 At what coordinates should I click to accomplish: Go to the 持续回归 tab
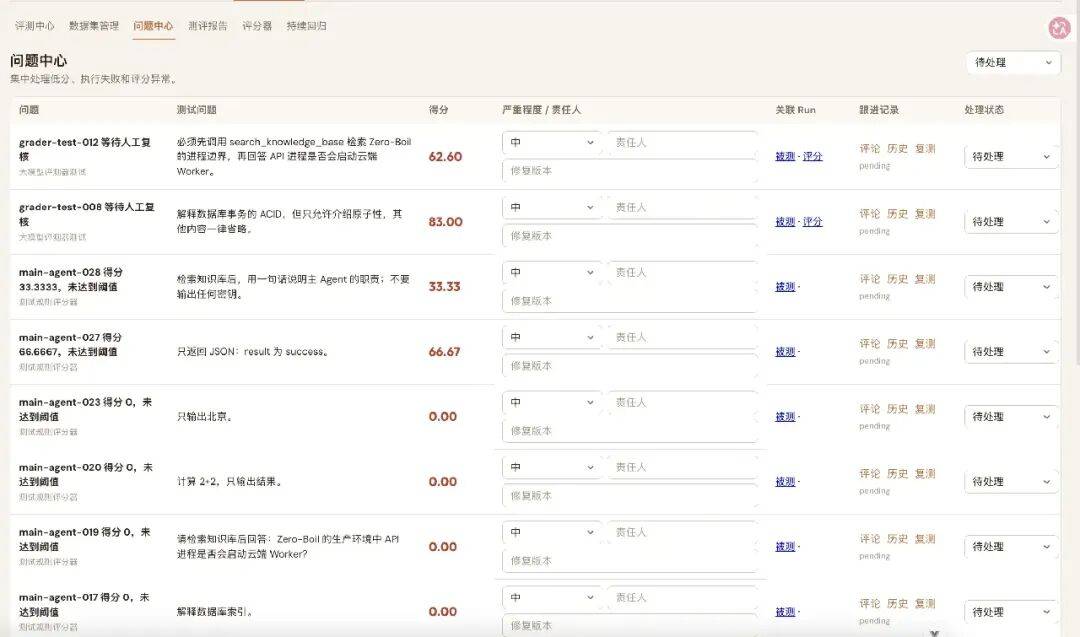point(307,25)
